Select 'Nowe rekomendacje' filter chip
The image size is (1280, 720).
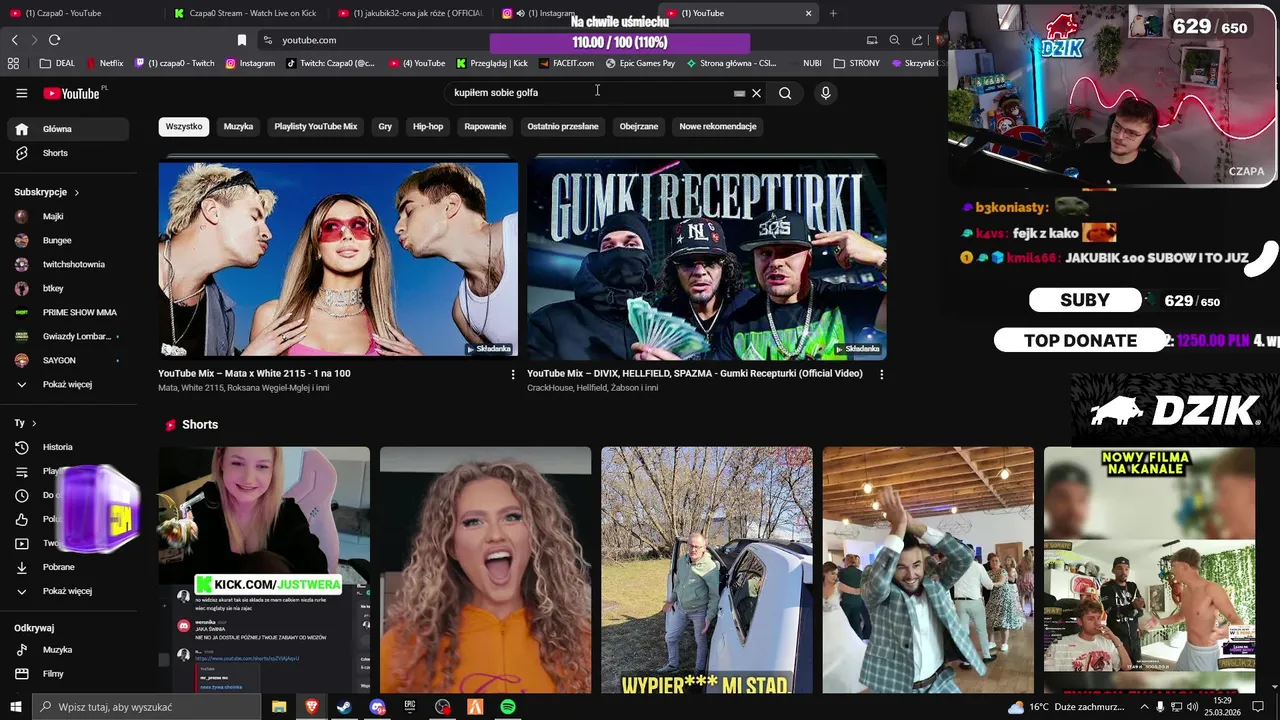718,126
